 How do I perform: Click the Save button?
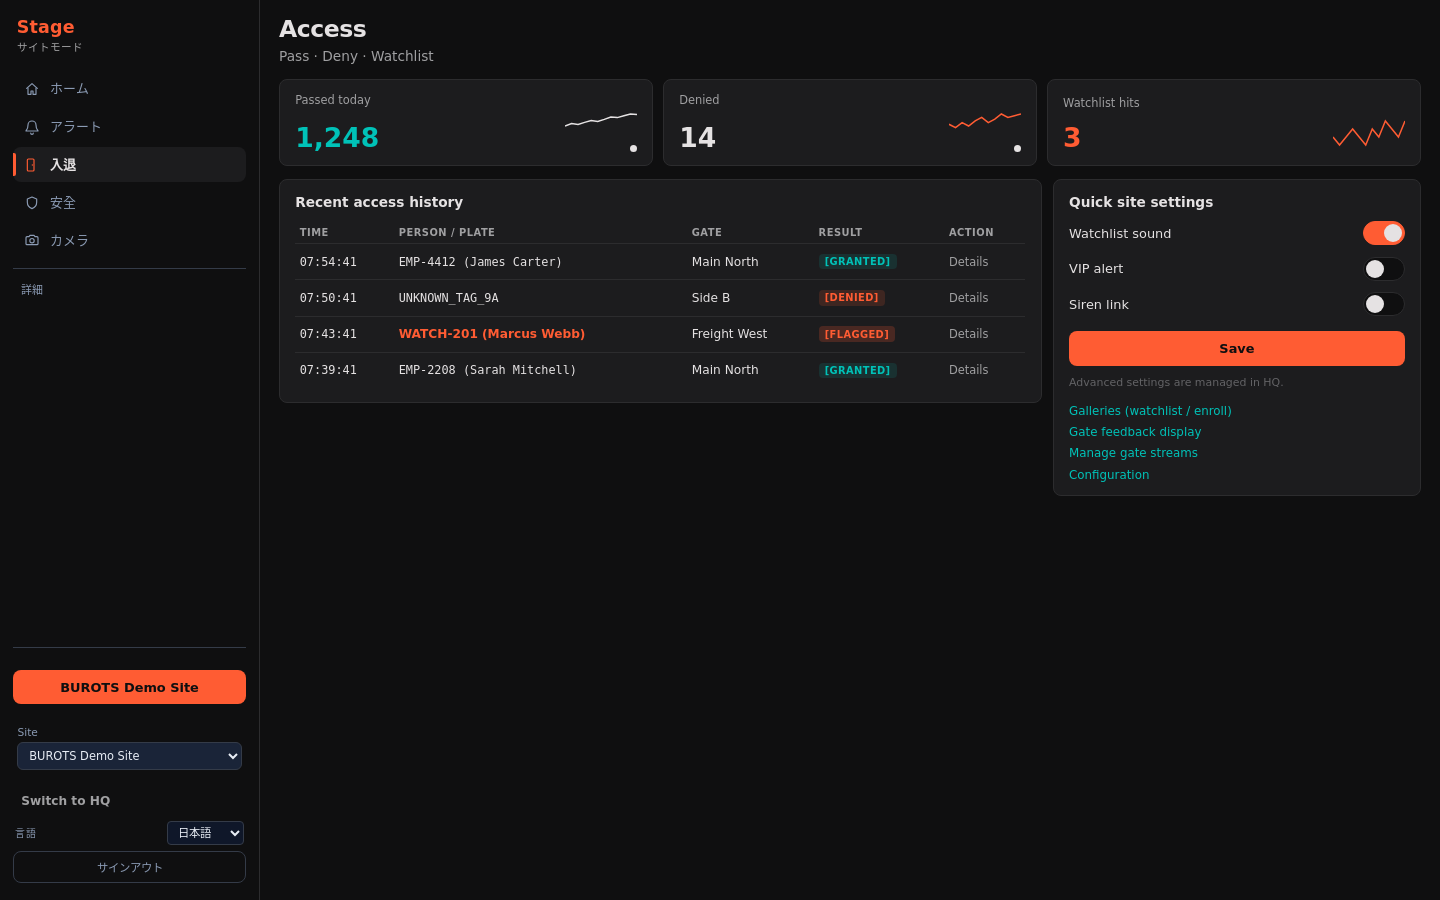[x=1237, y=349]
